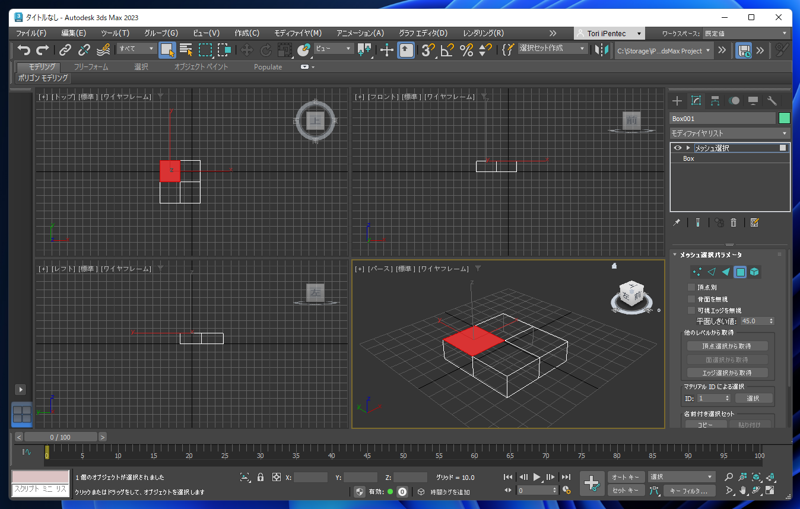Open the すべて selection filter dropdown

click(x=136, y=48)
